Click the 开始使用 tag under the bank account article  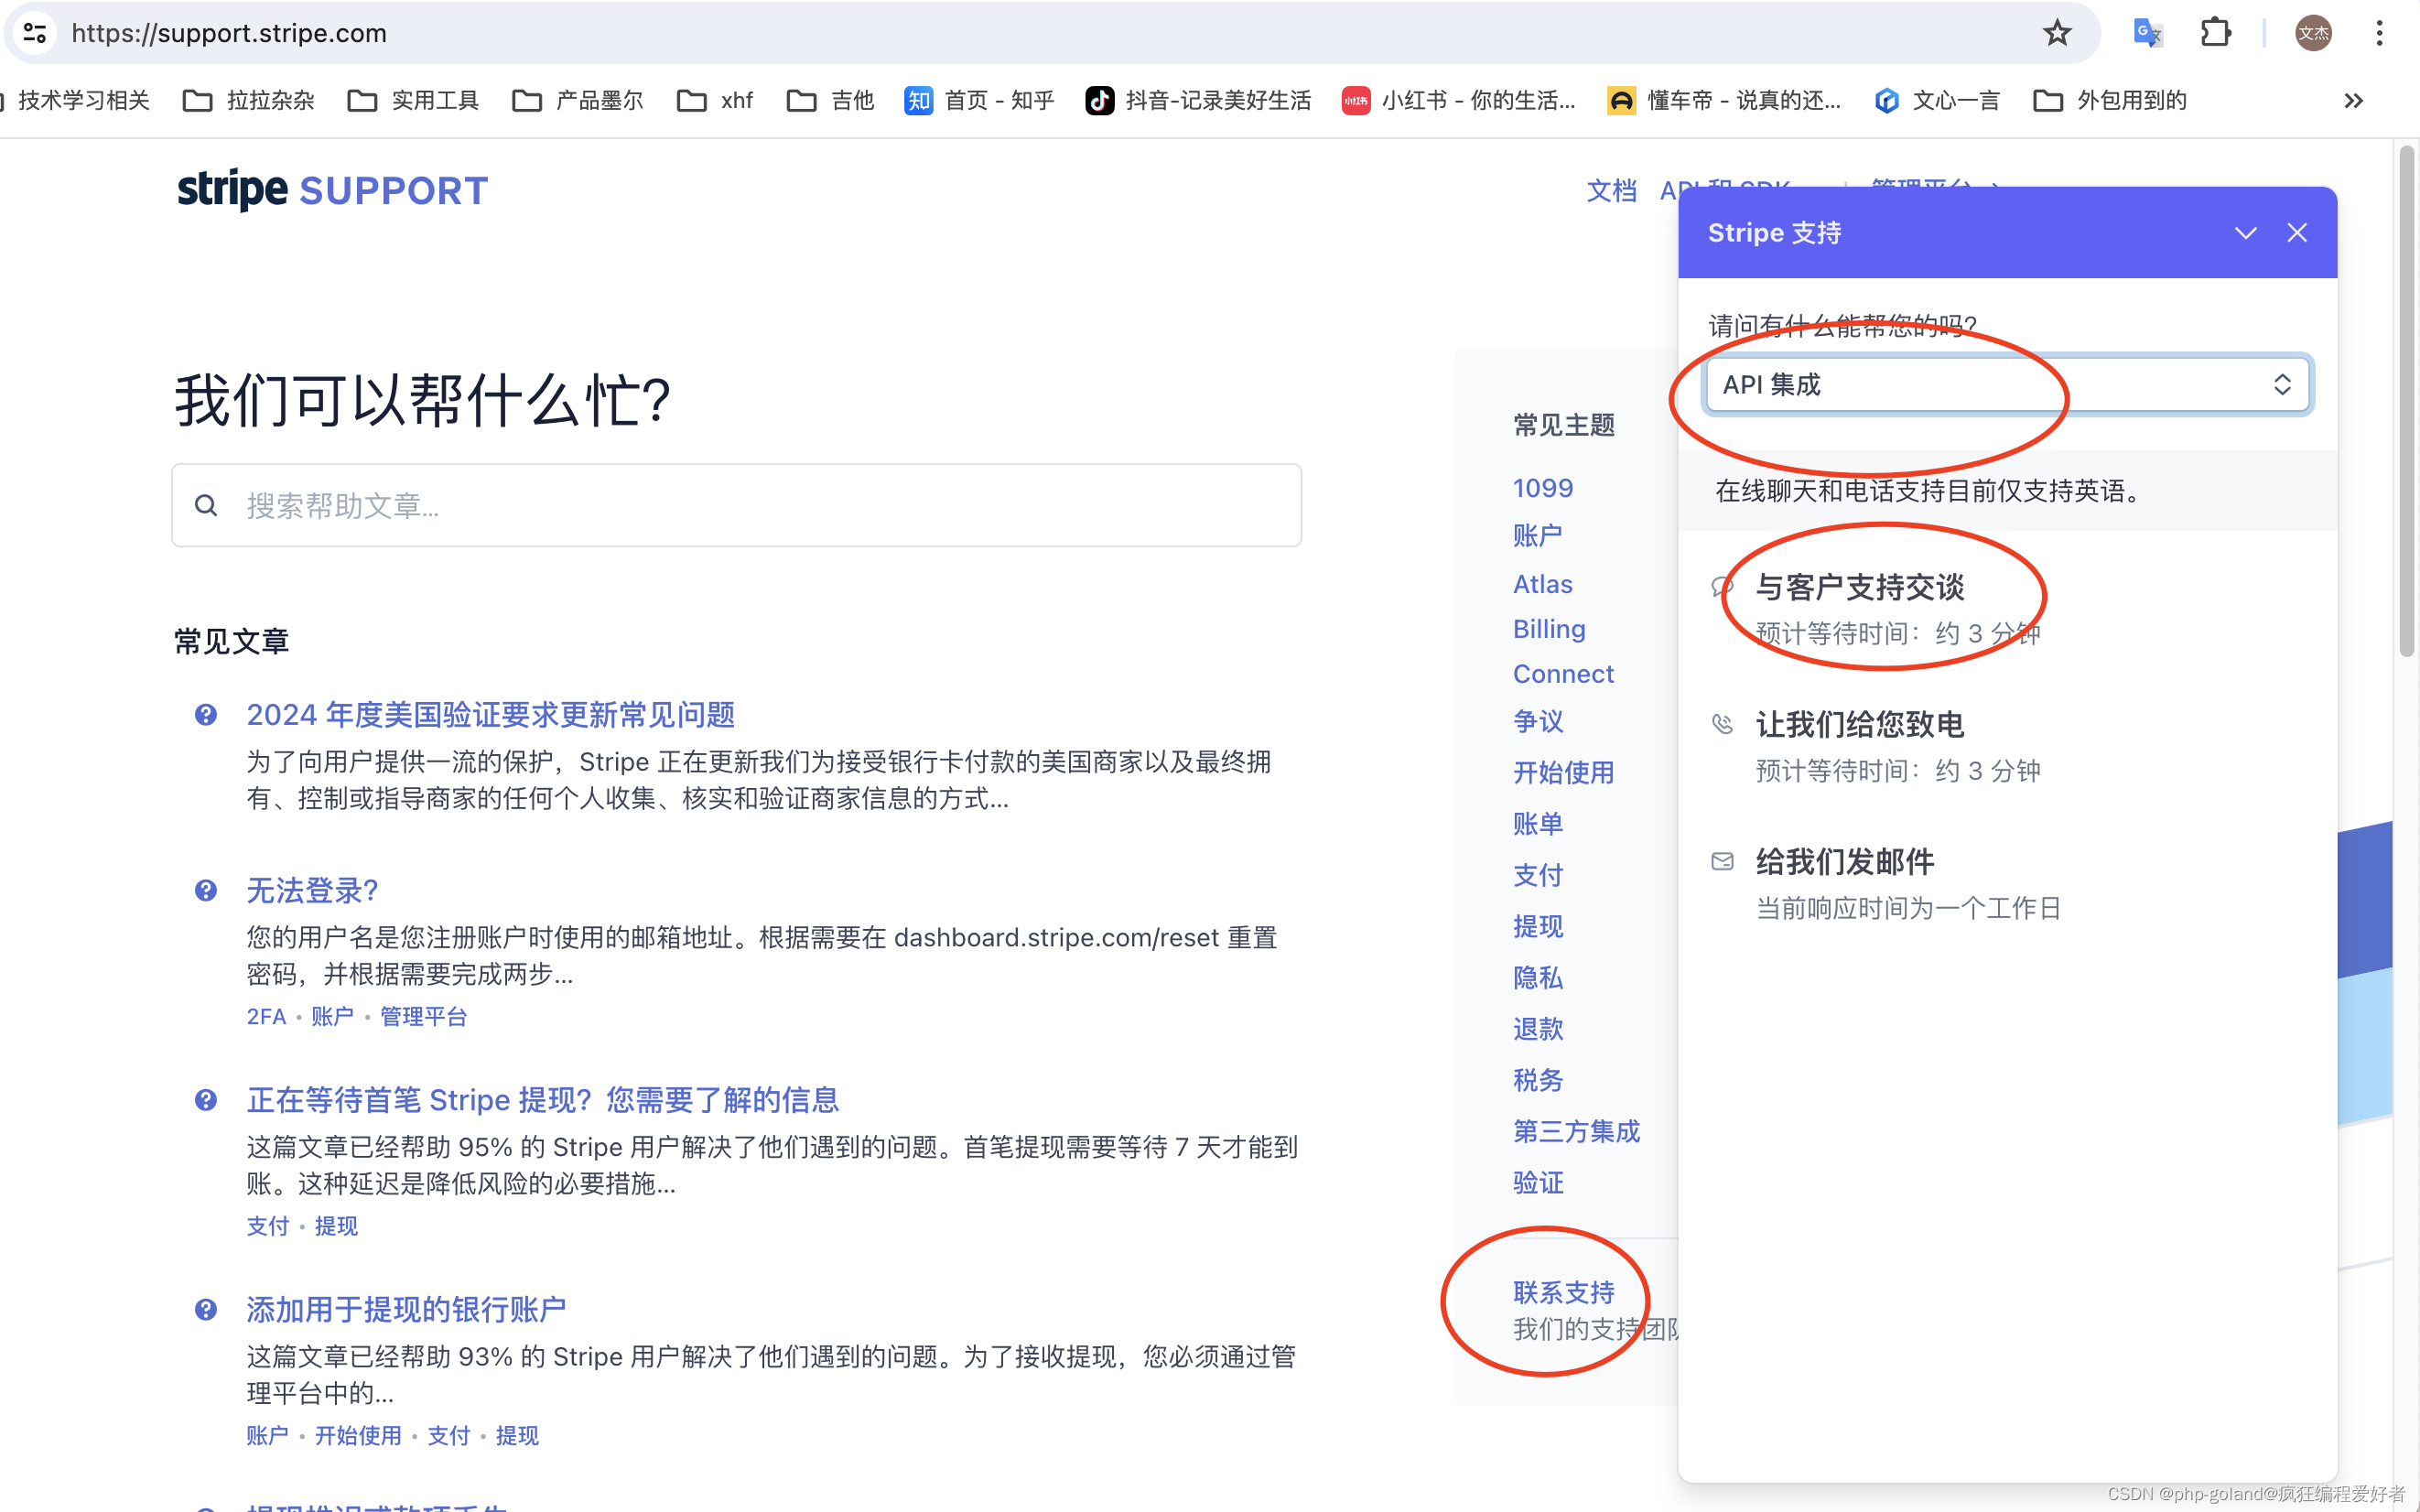coord(358,1435)
